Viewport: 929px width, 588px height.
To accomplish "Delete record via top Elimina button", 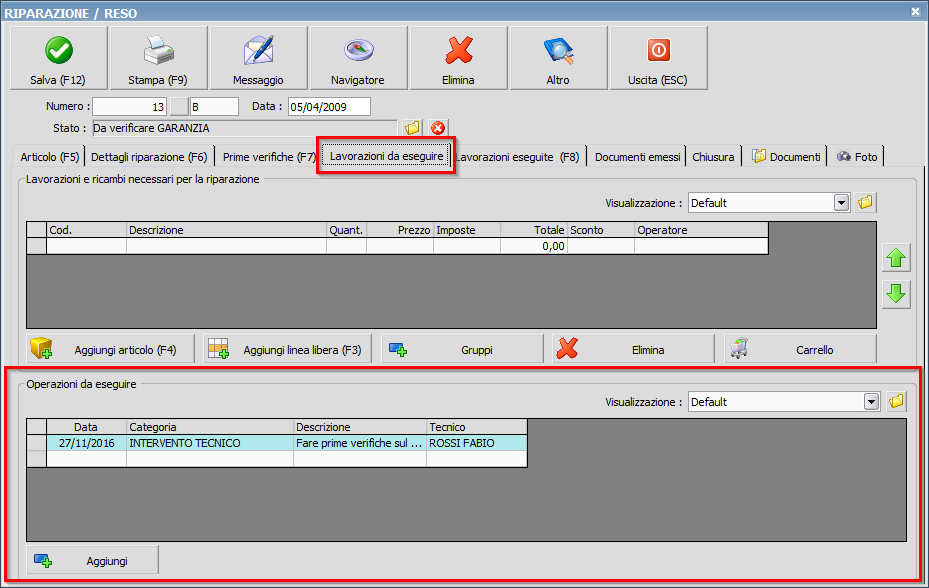I will pos(459,58).
